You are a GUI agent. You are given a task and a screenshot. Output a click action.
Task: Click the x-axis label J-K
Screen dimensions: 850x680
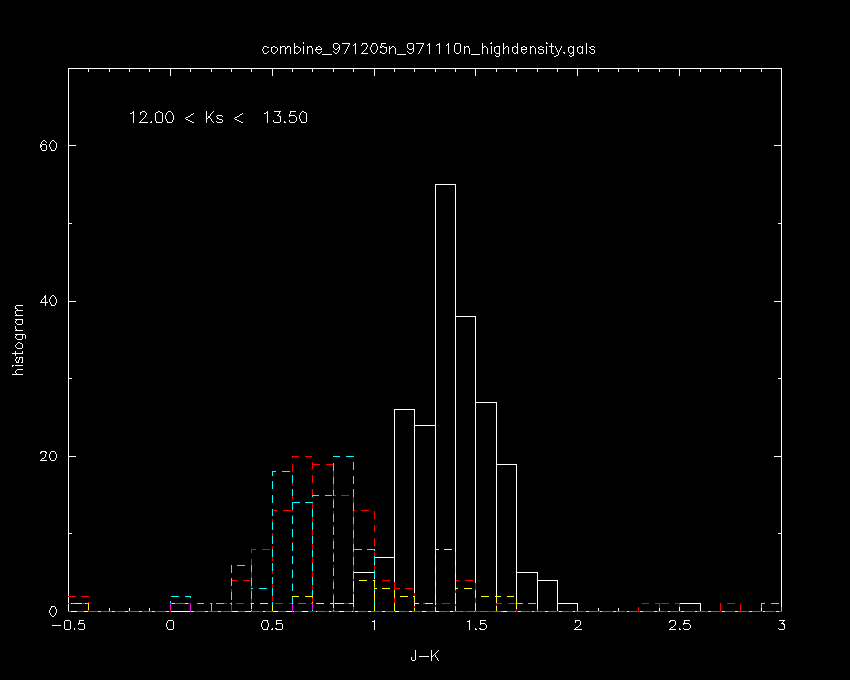point(424,656)
